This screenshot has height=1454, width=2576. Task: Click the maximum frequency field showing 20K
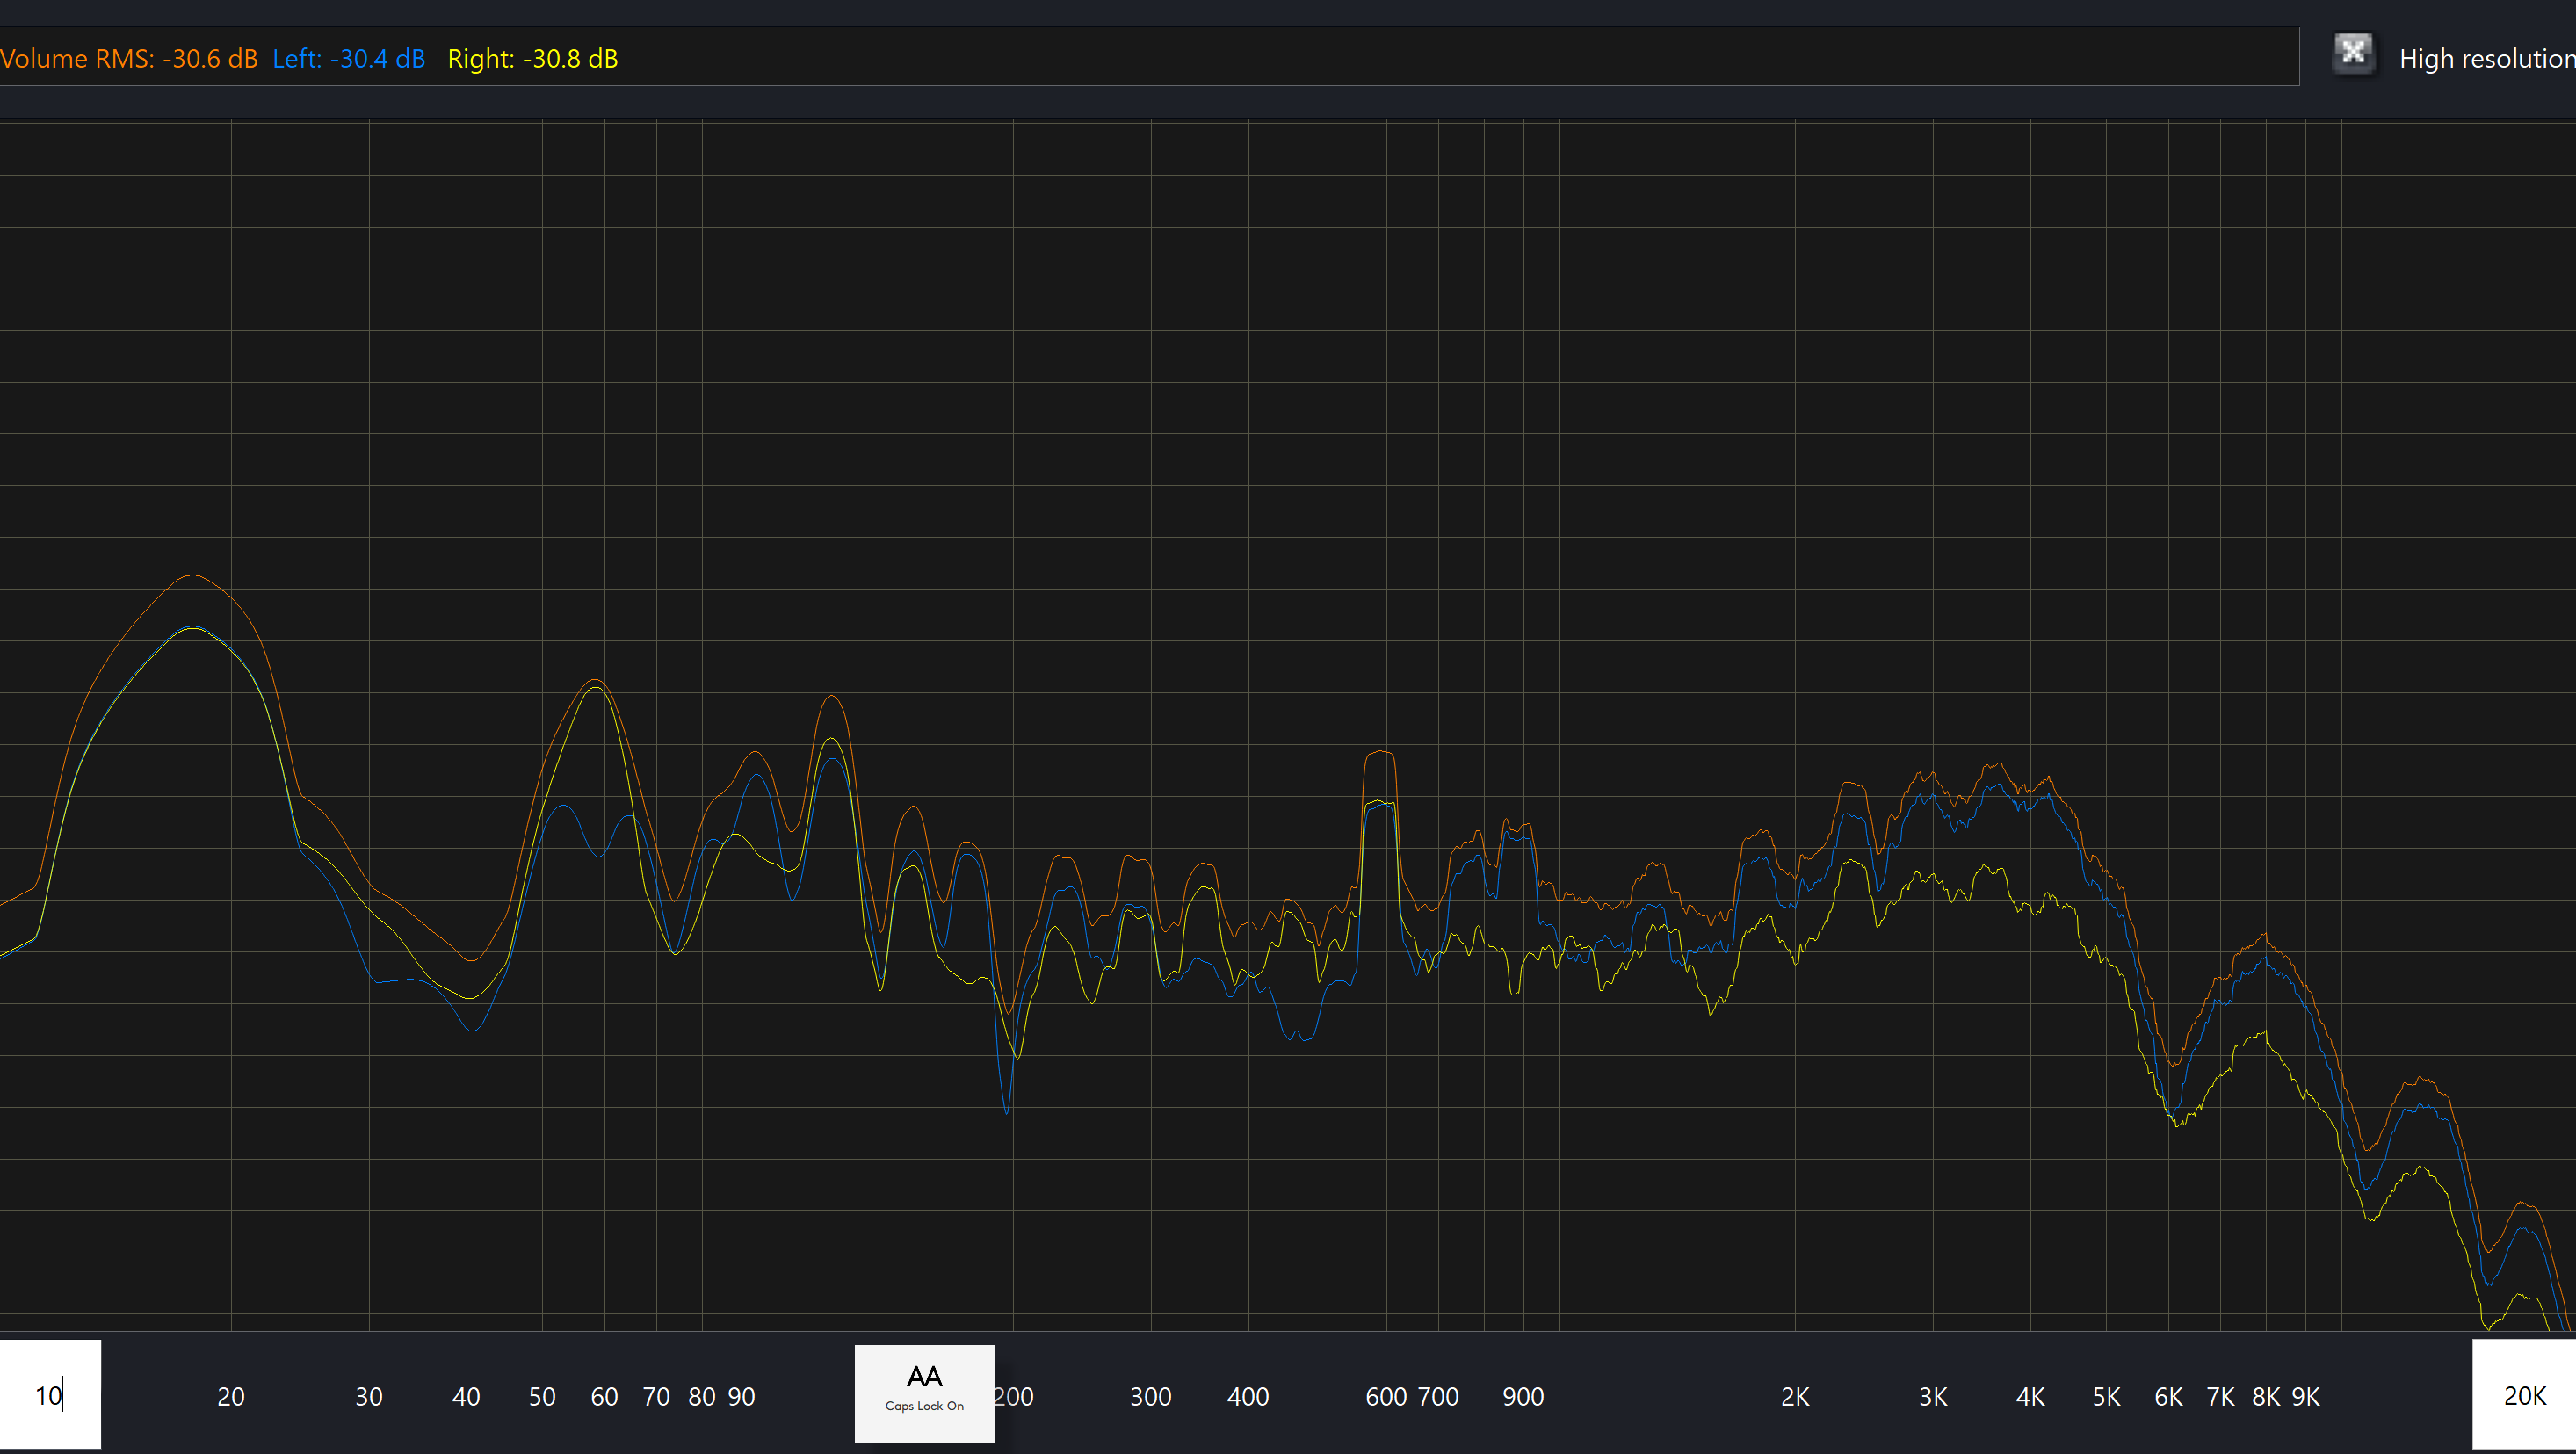coord(2523,1394)
